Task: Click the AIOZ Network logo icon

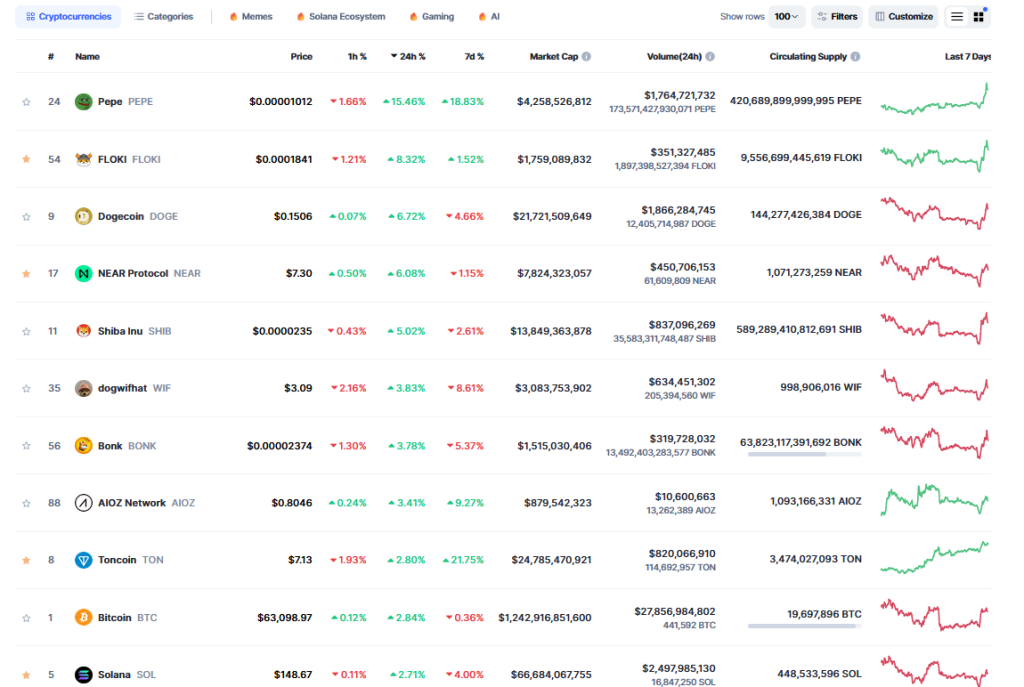Action: click(84, 503)
